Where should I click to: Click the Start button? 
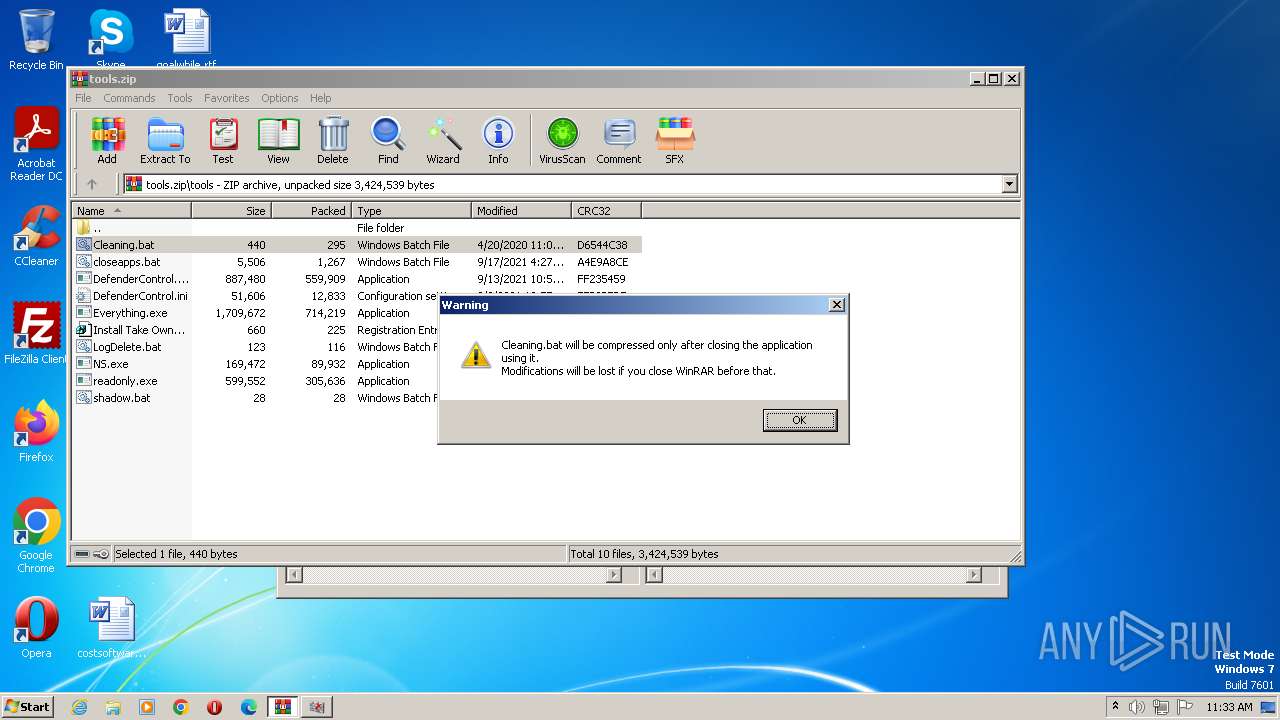click(x=27, y=707)
